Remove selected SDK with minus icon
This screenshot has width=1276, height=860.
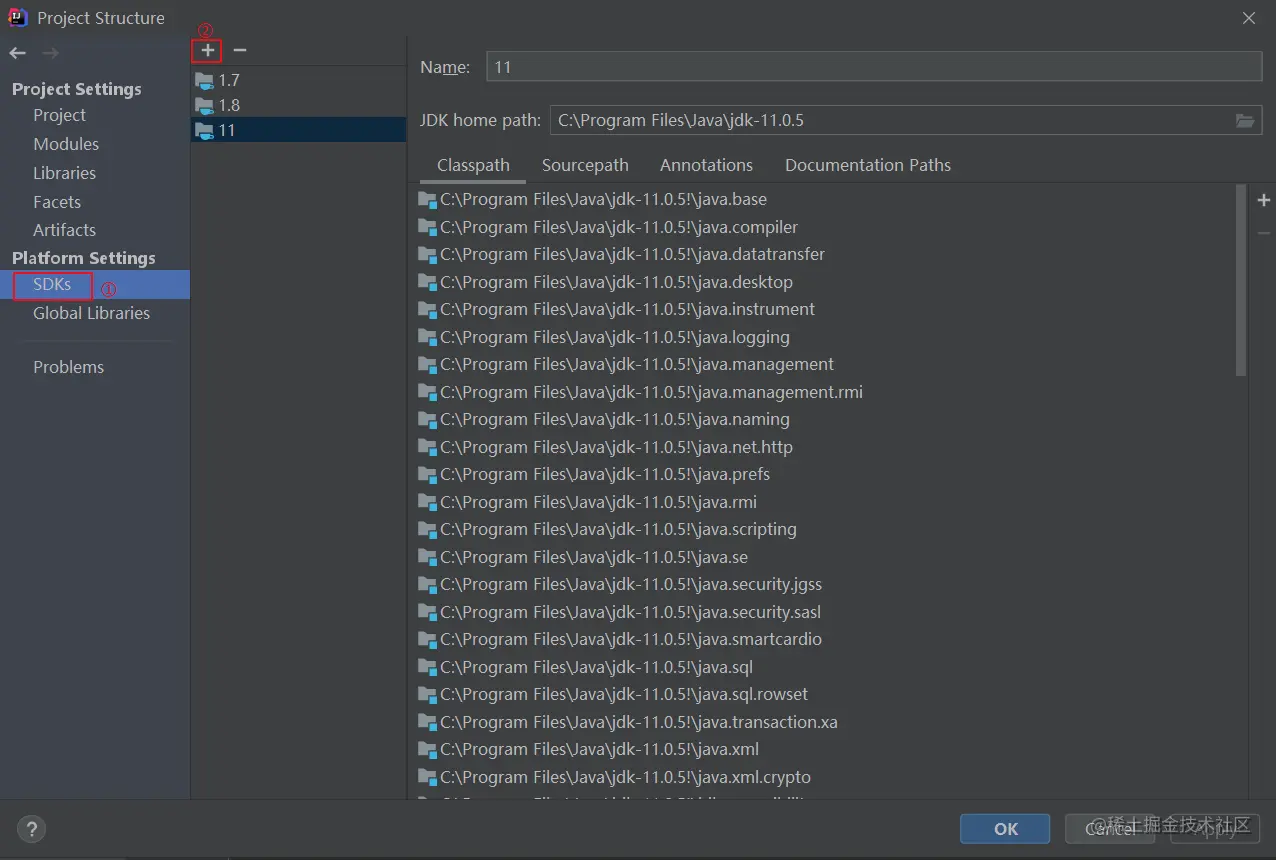[240, 50]
